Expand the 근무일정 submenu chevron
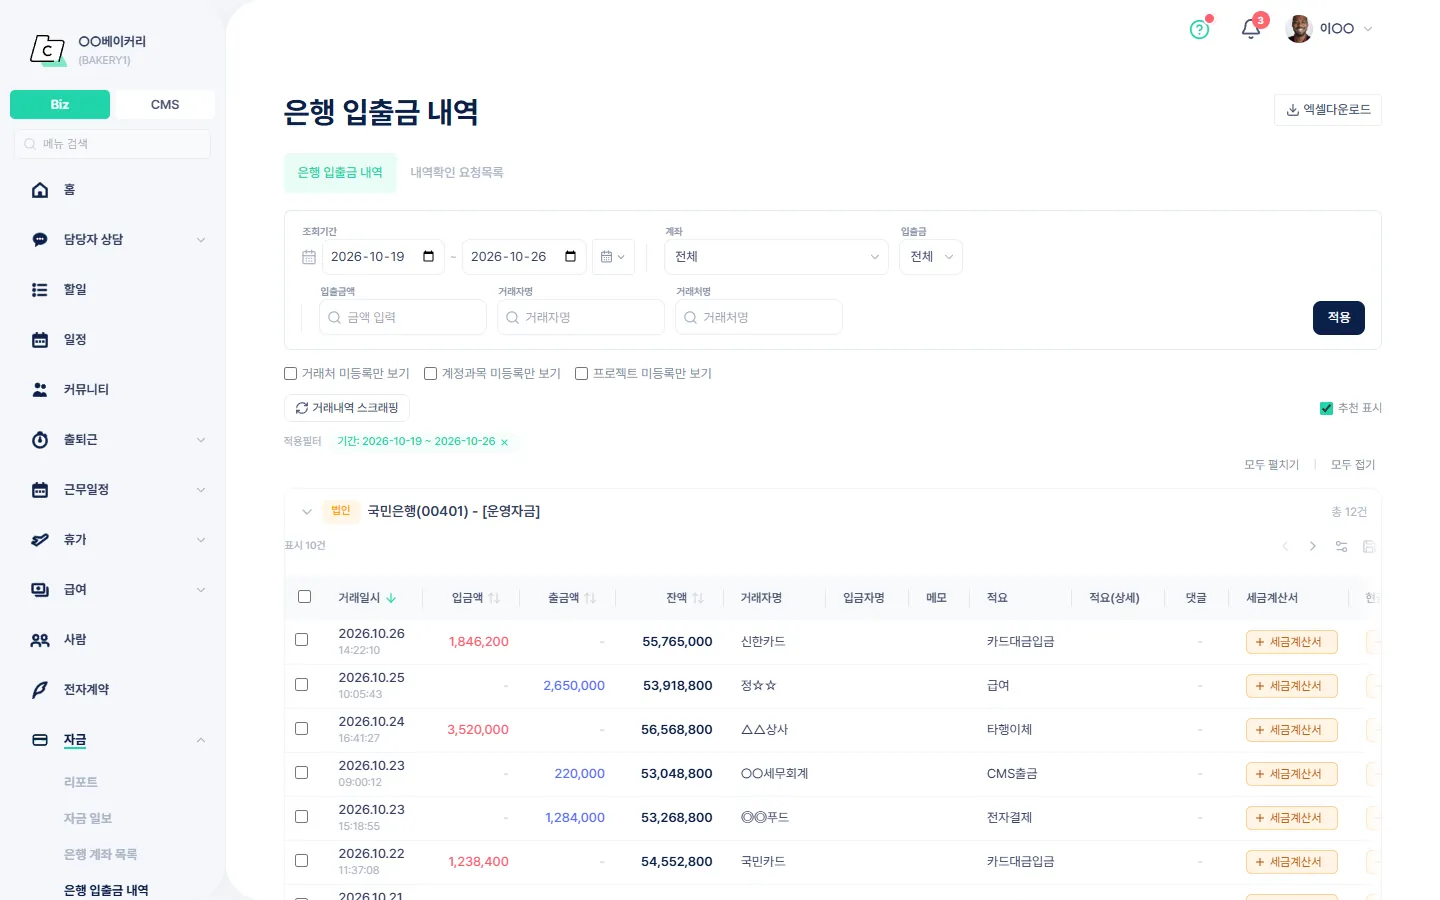Image resolution: width=1440 pixels, height=900 pixels. (201, 490)
